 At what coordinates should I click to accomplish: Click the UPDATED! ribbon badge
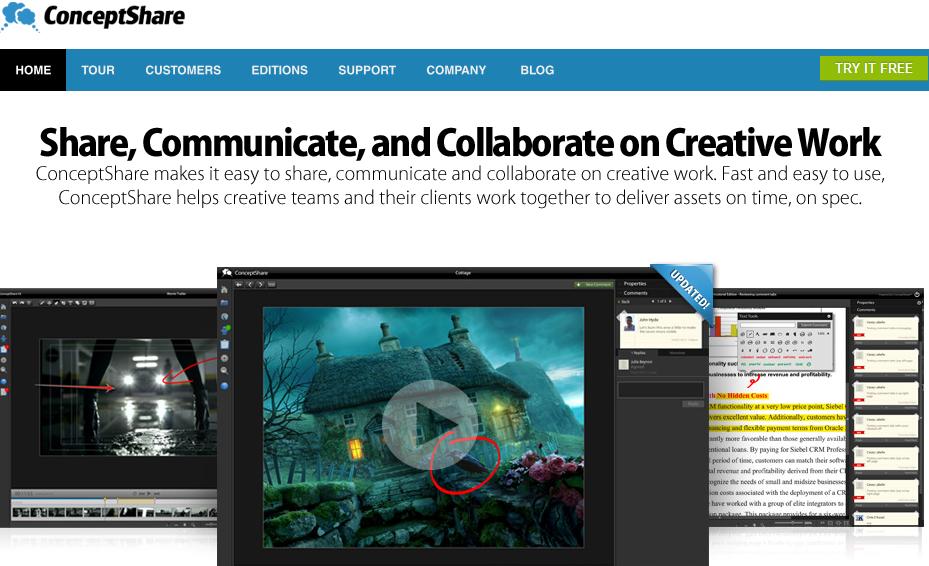(684, 294)
